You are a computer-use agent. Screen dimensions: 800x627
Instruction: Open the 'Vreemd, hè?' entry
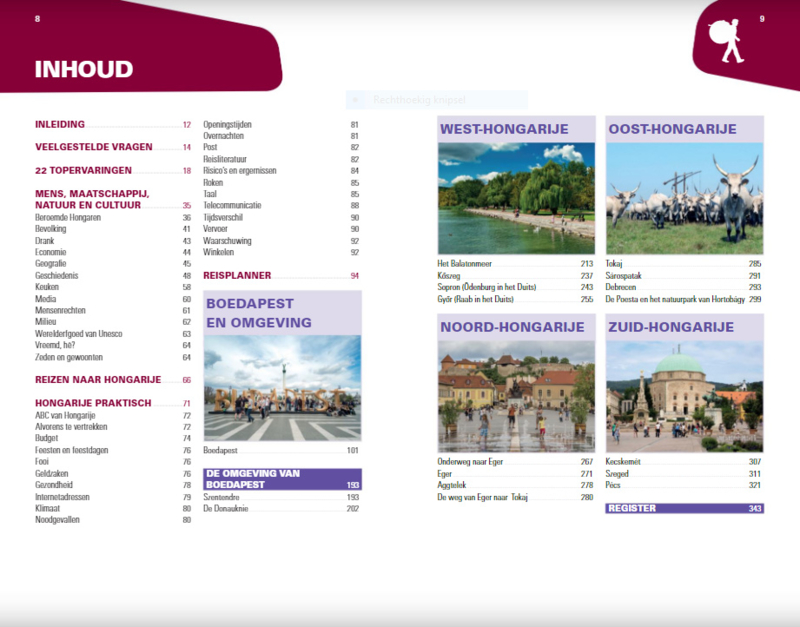click(113, 345)
